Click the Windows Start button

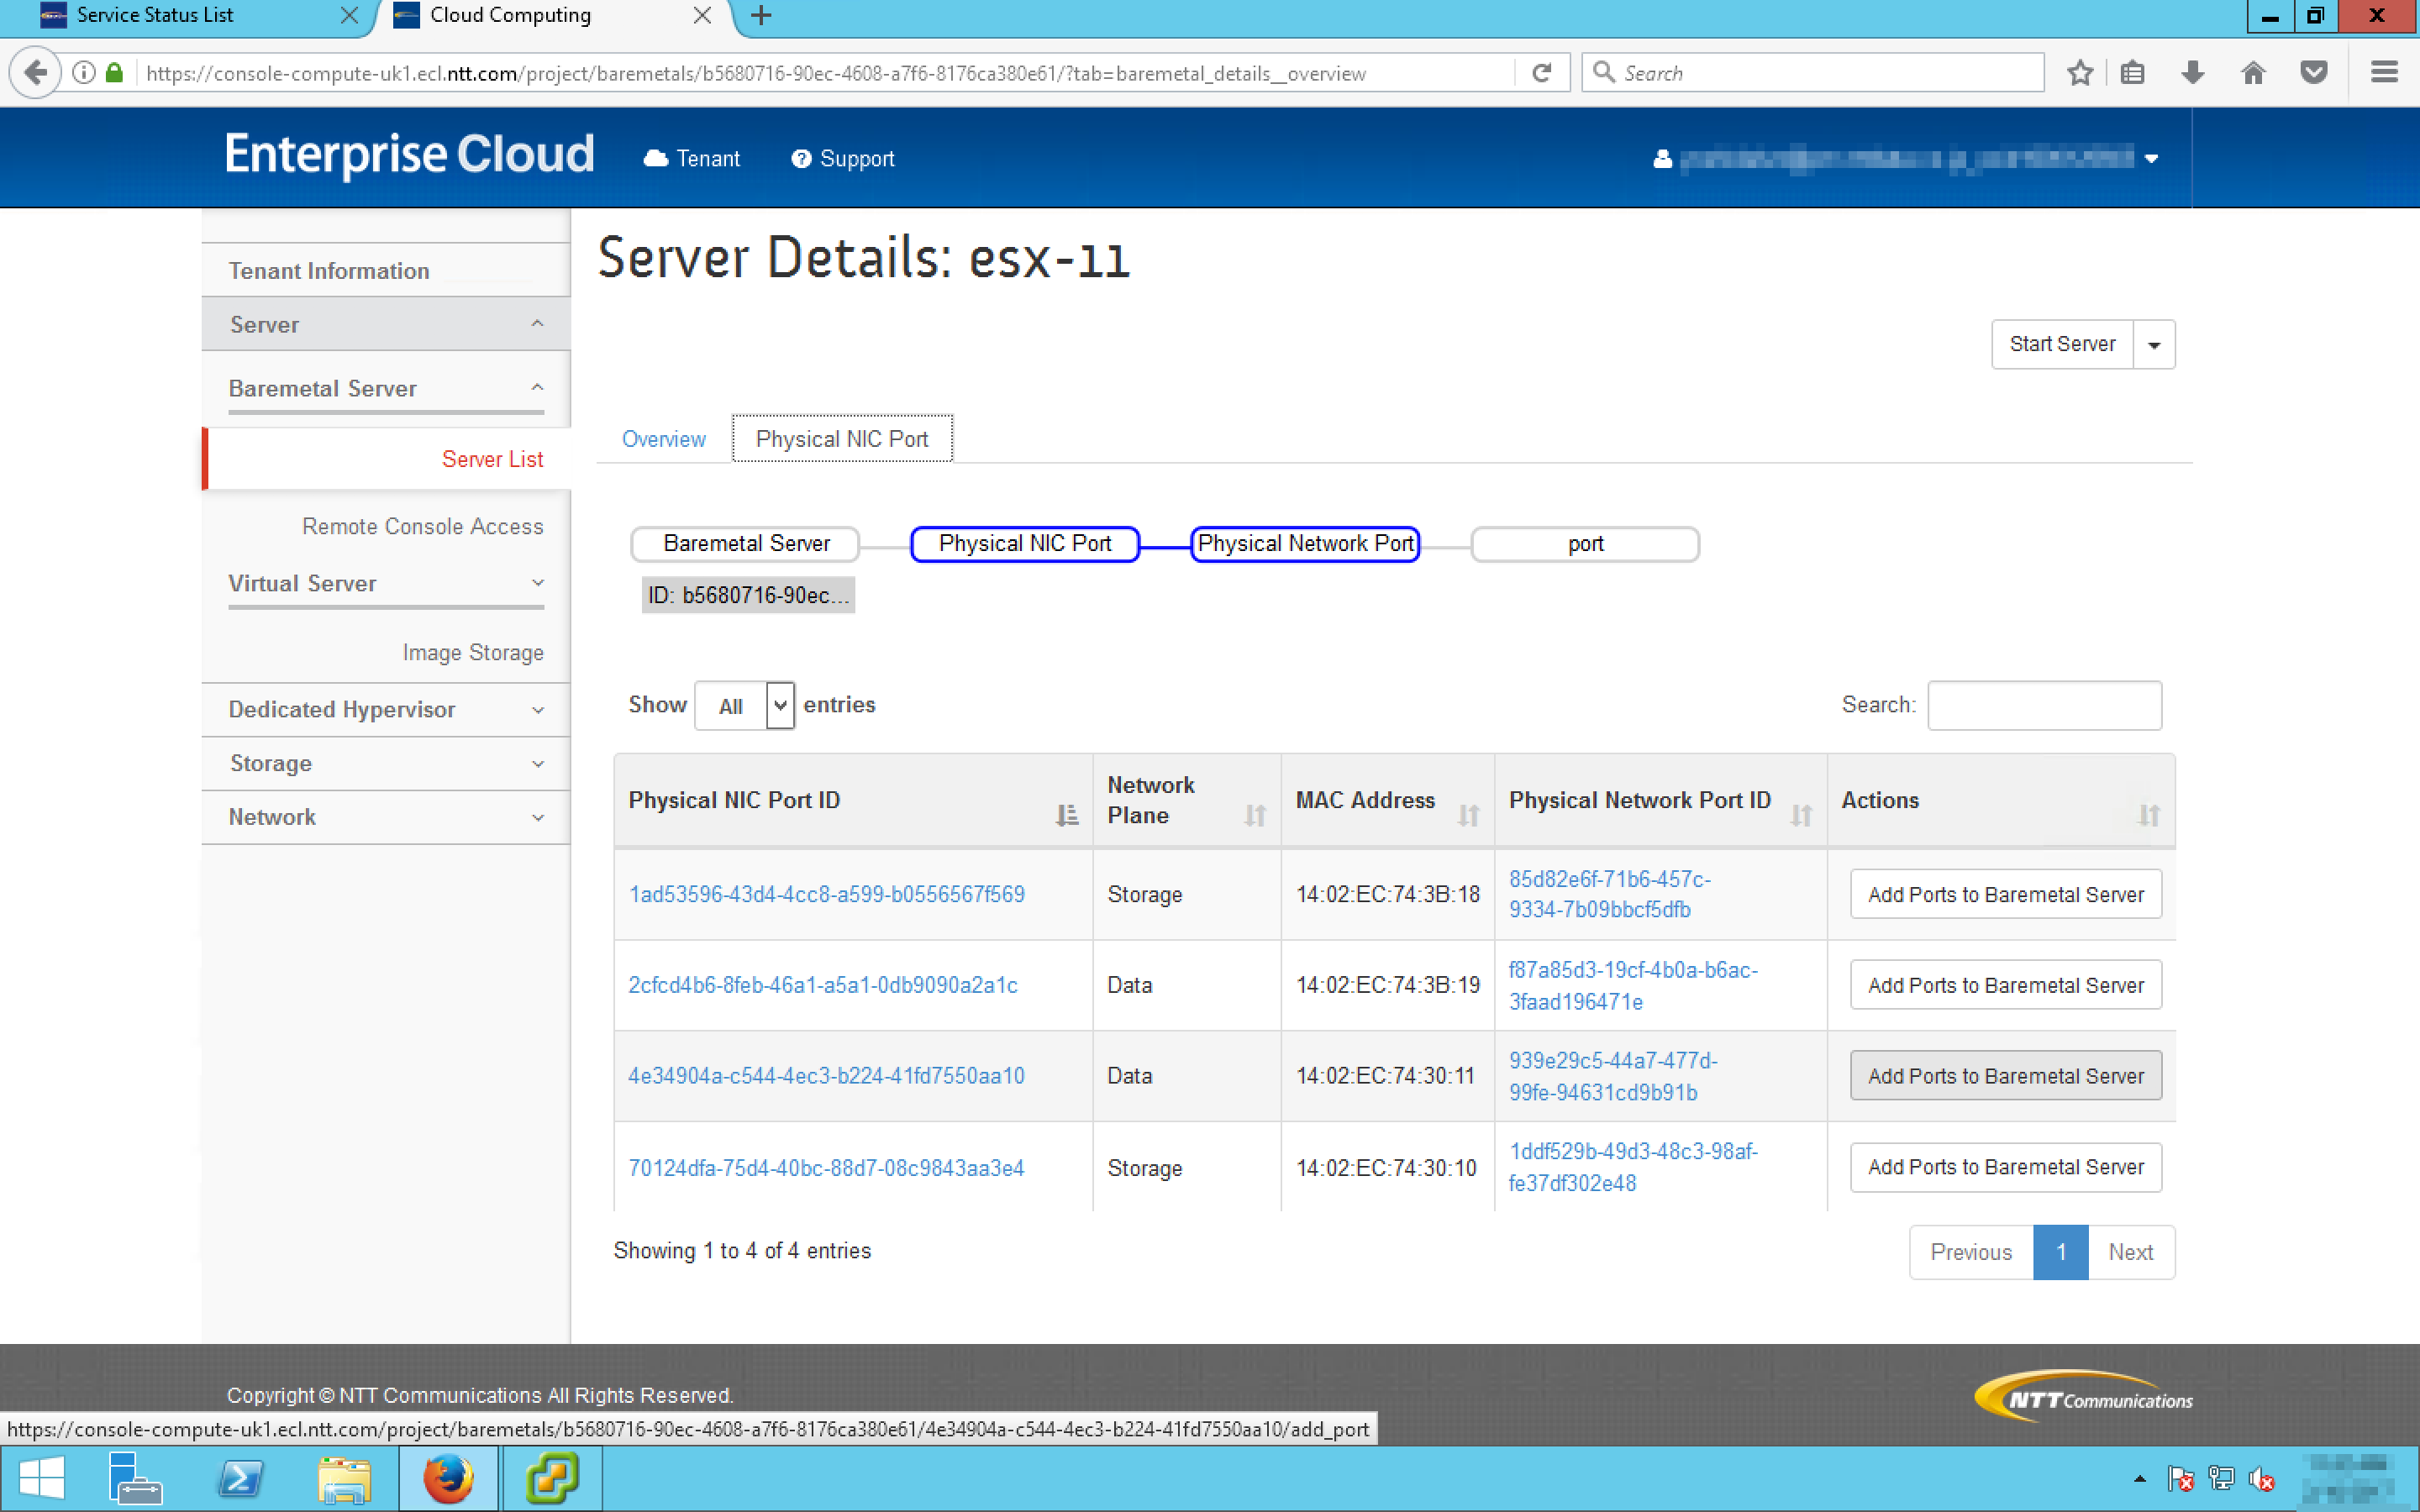(41, 1478)
